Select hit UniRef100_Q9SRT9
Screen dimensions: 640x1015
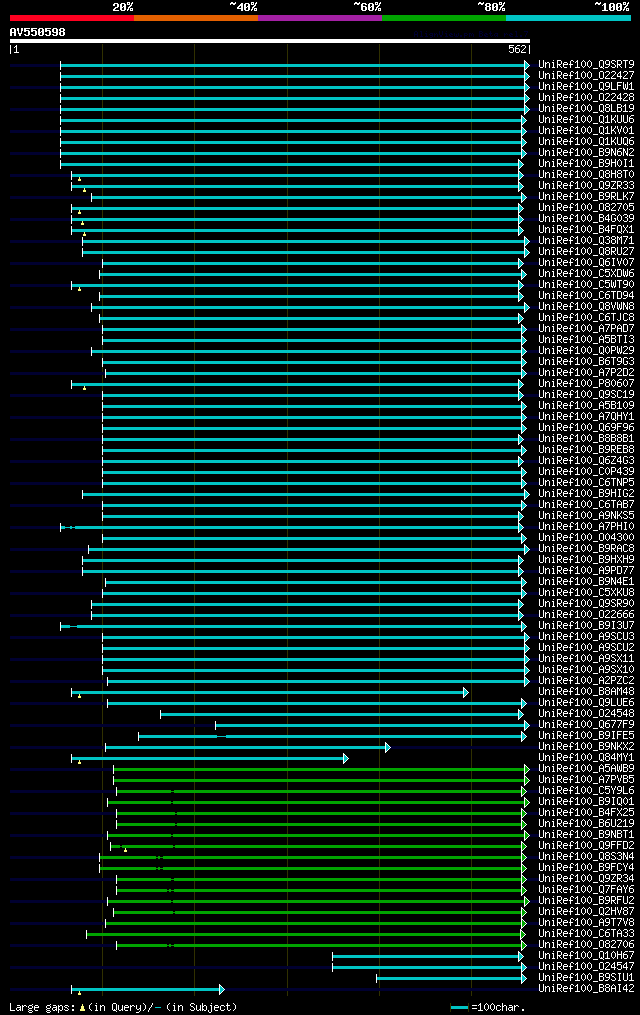click(x=586, y=65)
